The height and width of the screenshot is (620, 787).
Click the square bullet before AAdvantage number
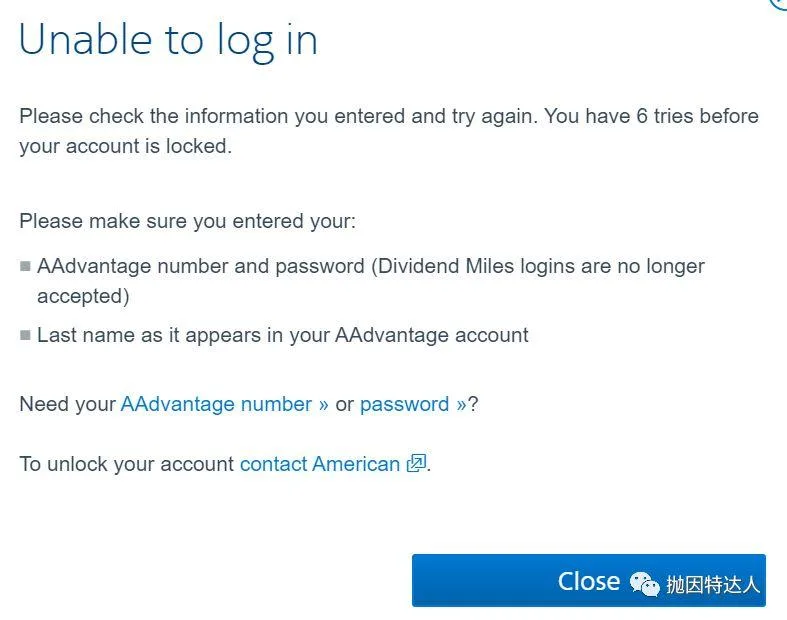(25, 267)
